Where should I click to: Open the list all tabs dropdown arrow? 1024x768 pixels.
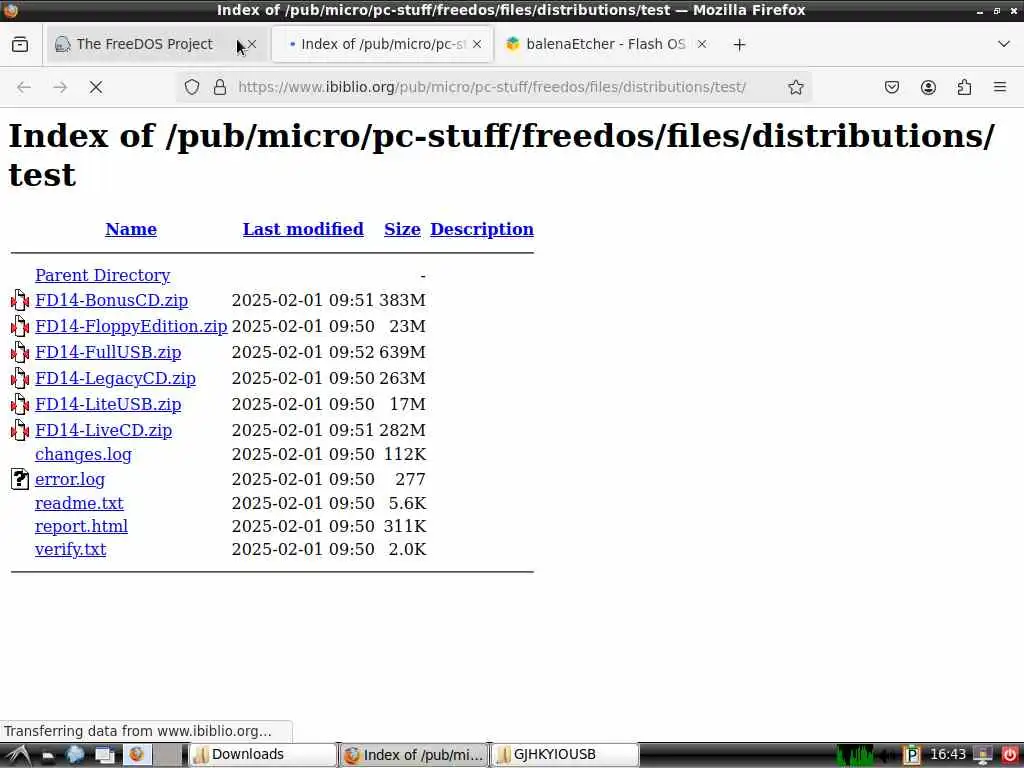[1004, 44]
